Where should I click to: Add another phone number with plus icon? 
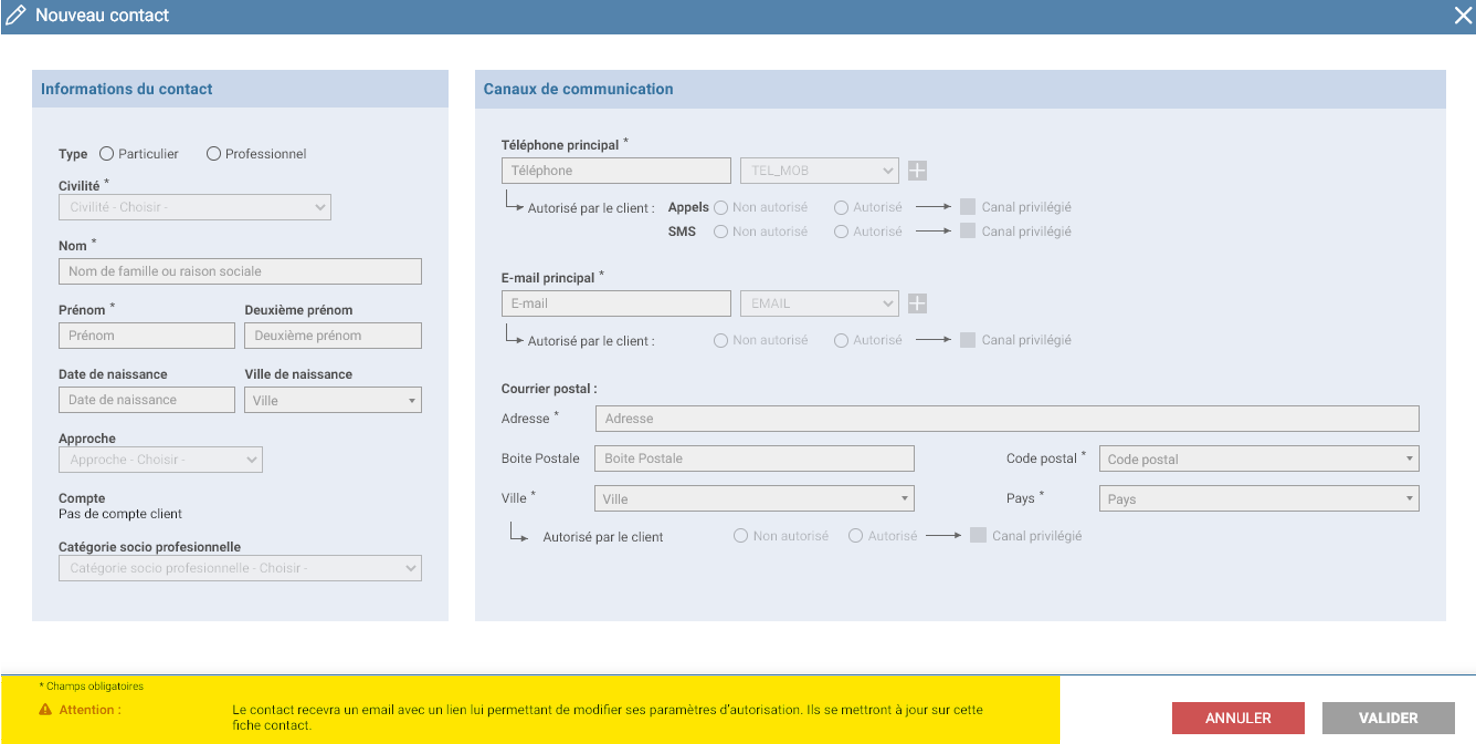pos(917,171)
